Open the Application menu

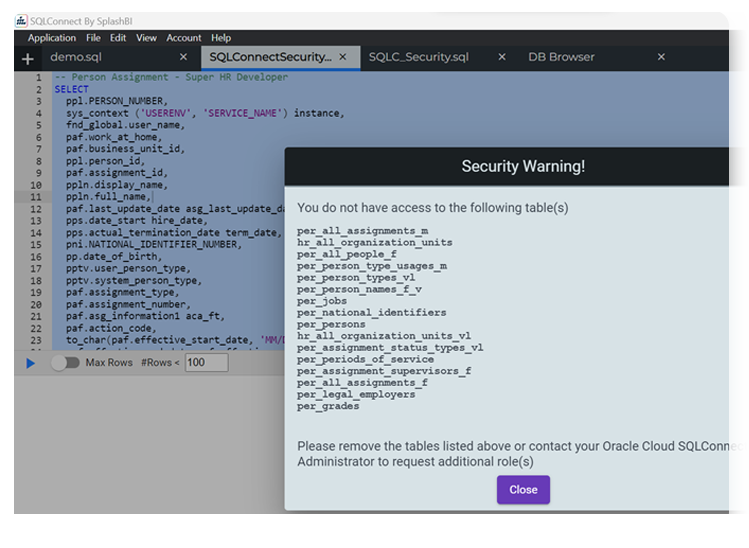[x=52, y=38]
